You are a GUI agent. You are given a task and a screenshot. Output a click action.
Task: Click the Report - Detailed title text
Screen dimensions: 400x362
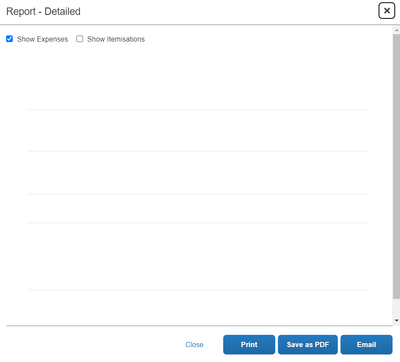[x=43, y=11]
